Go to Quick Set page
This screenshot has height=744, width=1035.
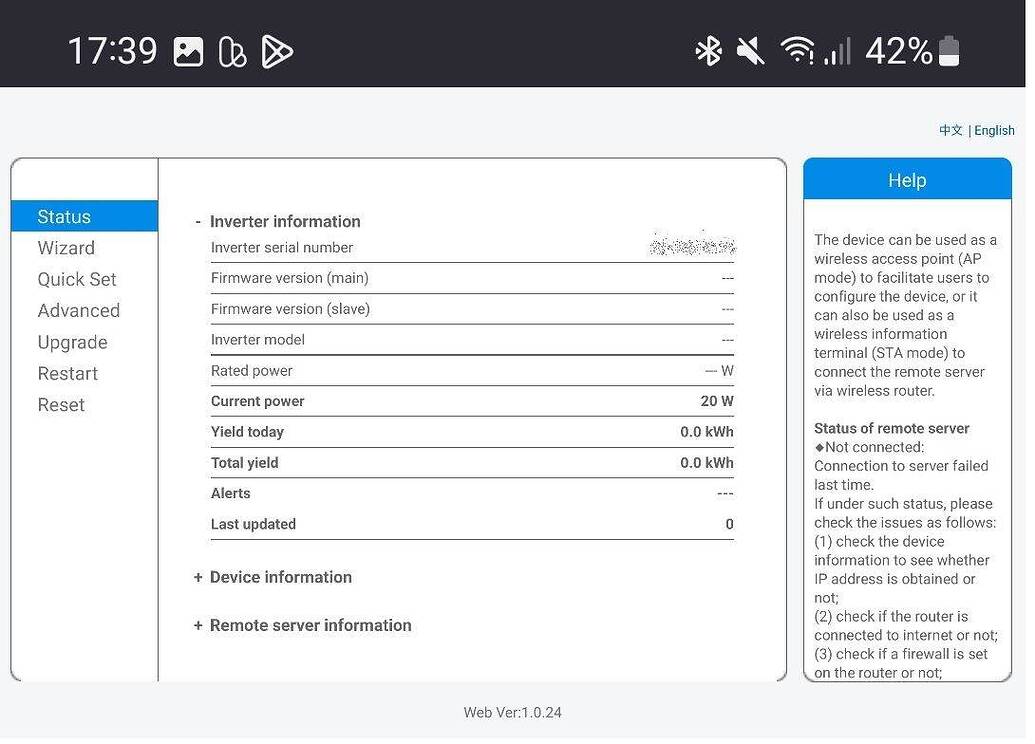[77, 280]
